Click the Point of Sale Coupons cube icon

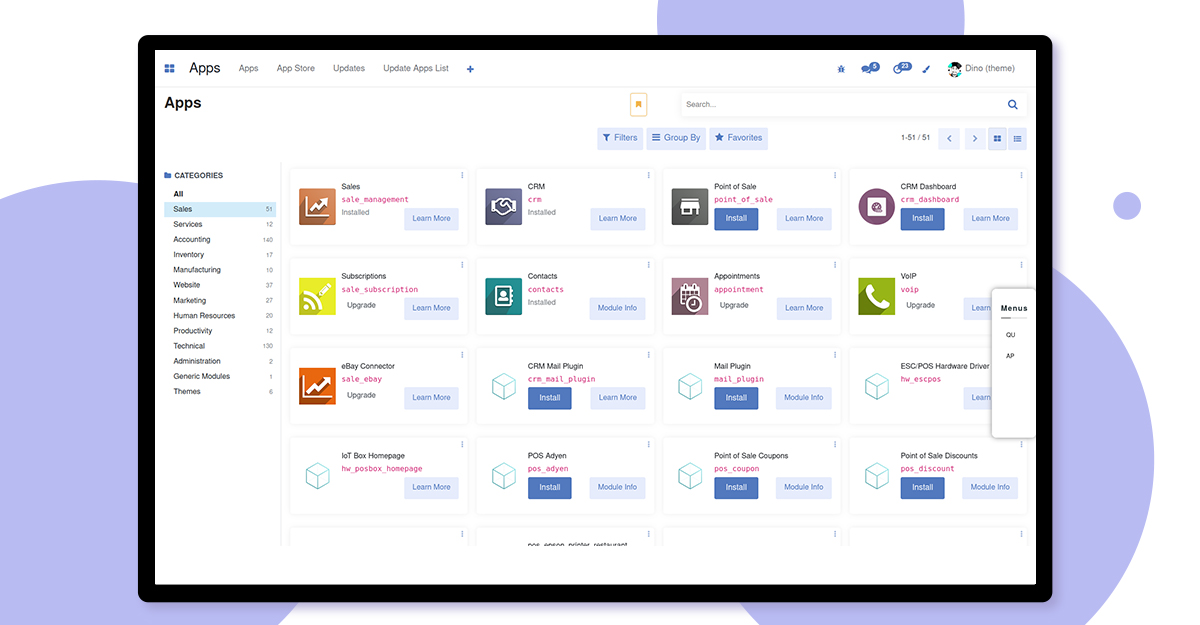[x=690, y=476]
